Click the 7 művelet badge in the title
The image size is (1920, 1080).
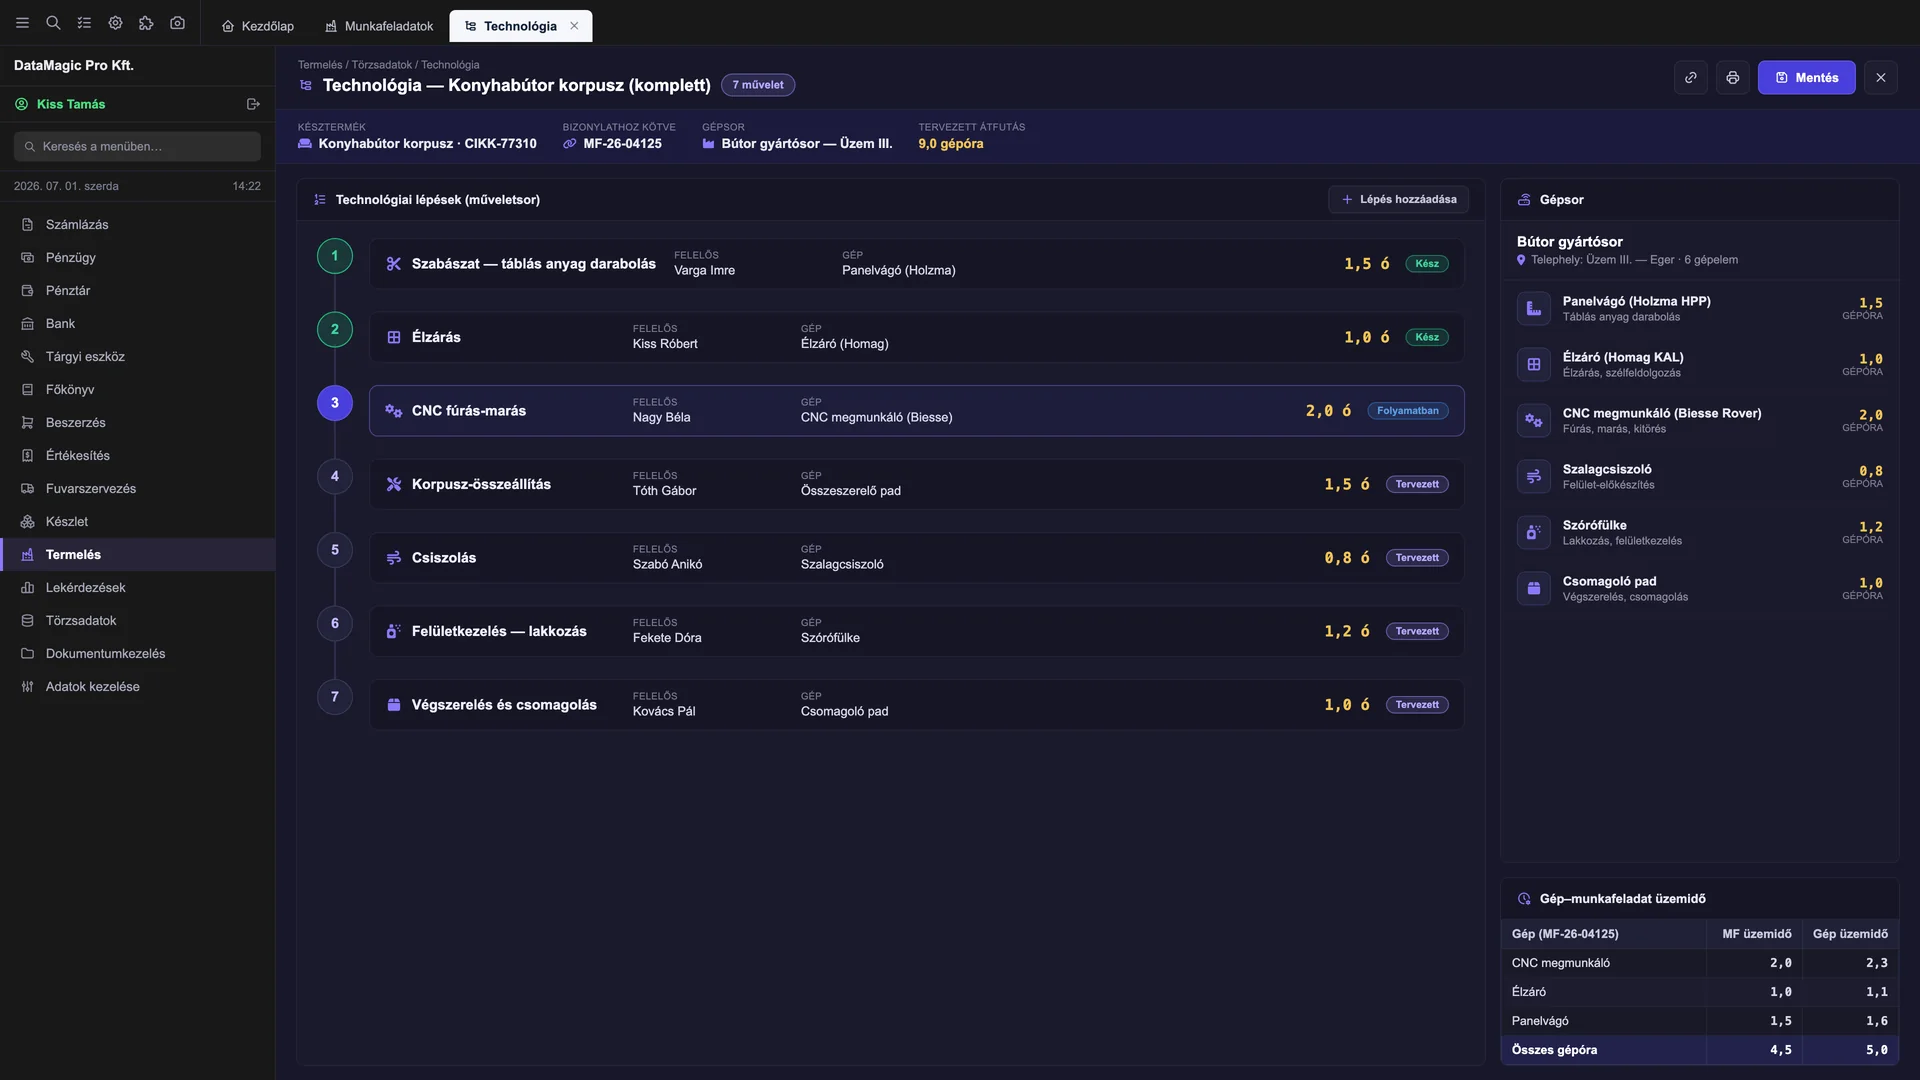[x=758, y=85]
